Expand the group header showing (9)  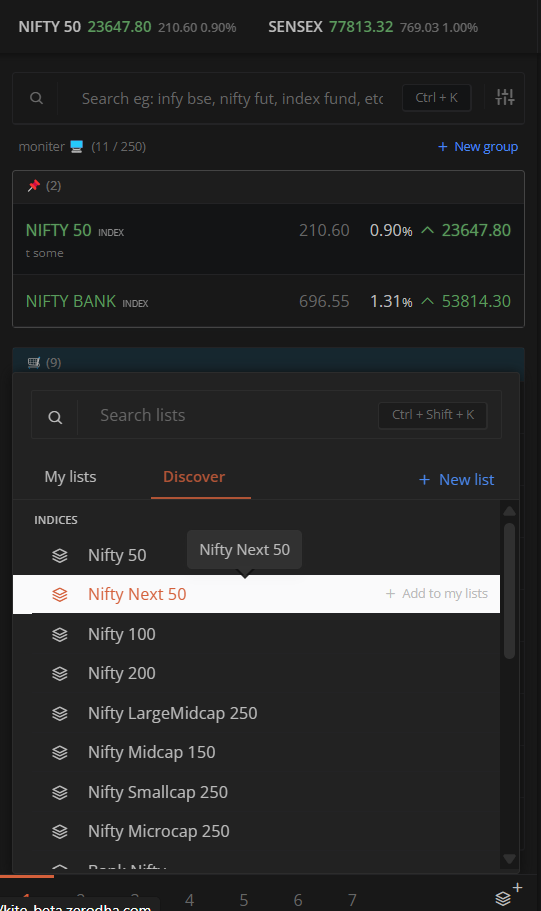[268, 363]
